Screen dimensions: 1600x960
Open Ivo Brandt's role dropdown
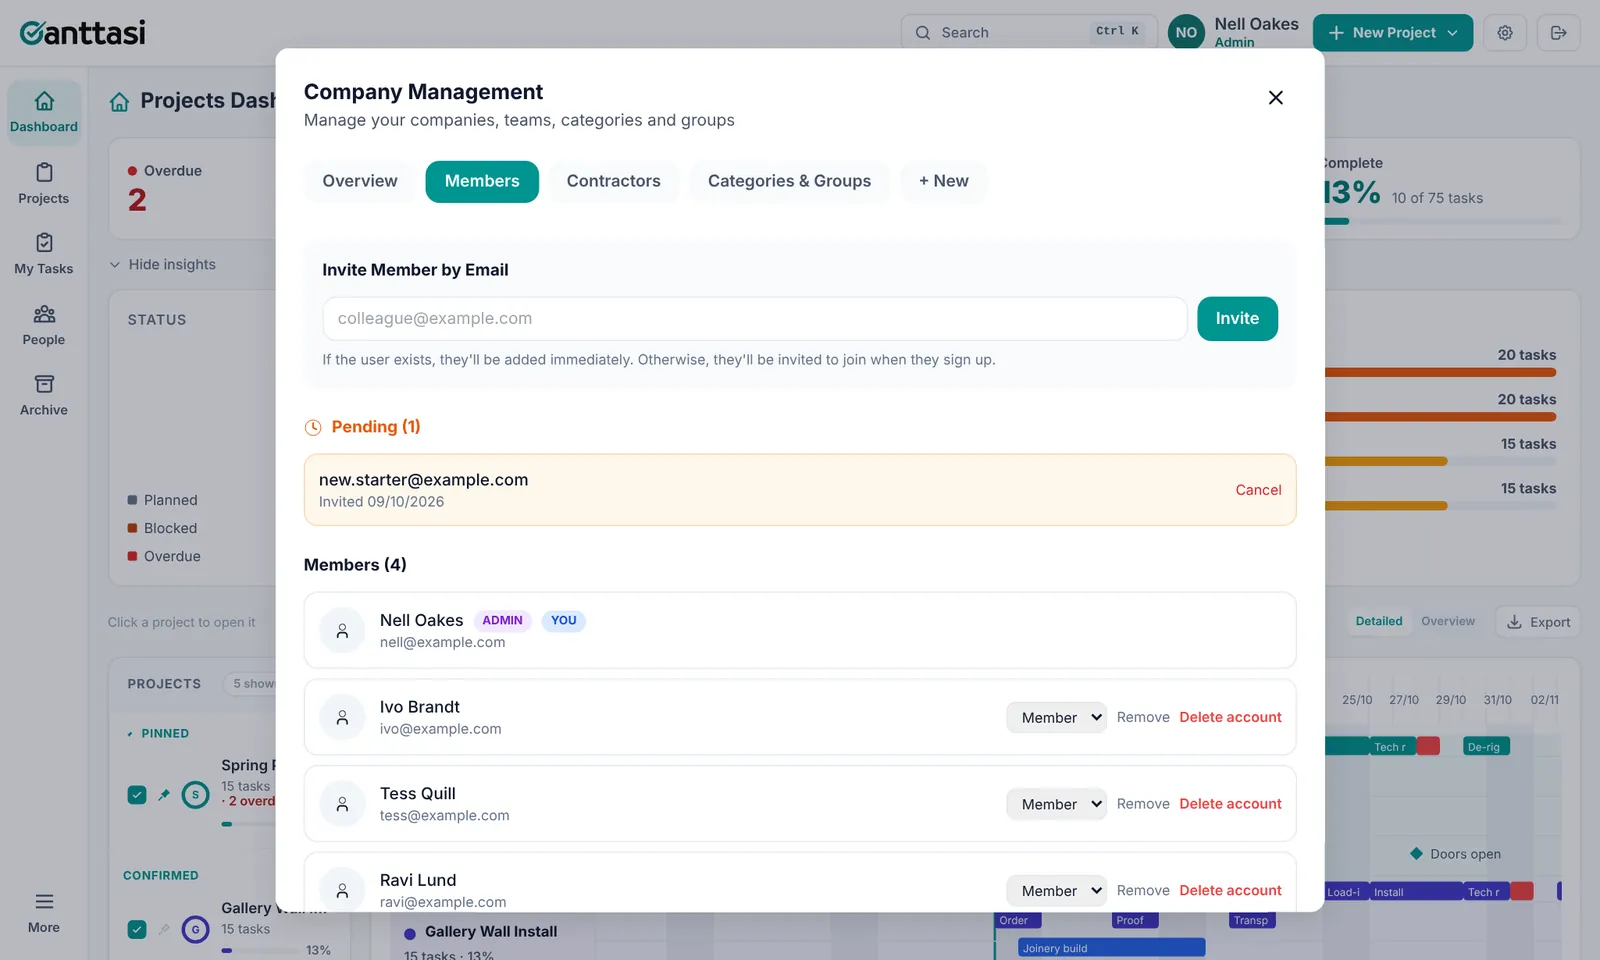(1056, 717)
